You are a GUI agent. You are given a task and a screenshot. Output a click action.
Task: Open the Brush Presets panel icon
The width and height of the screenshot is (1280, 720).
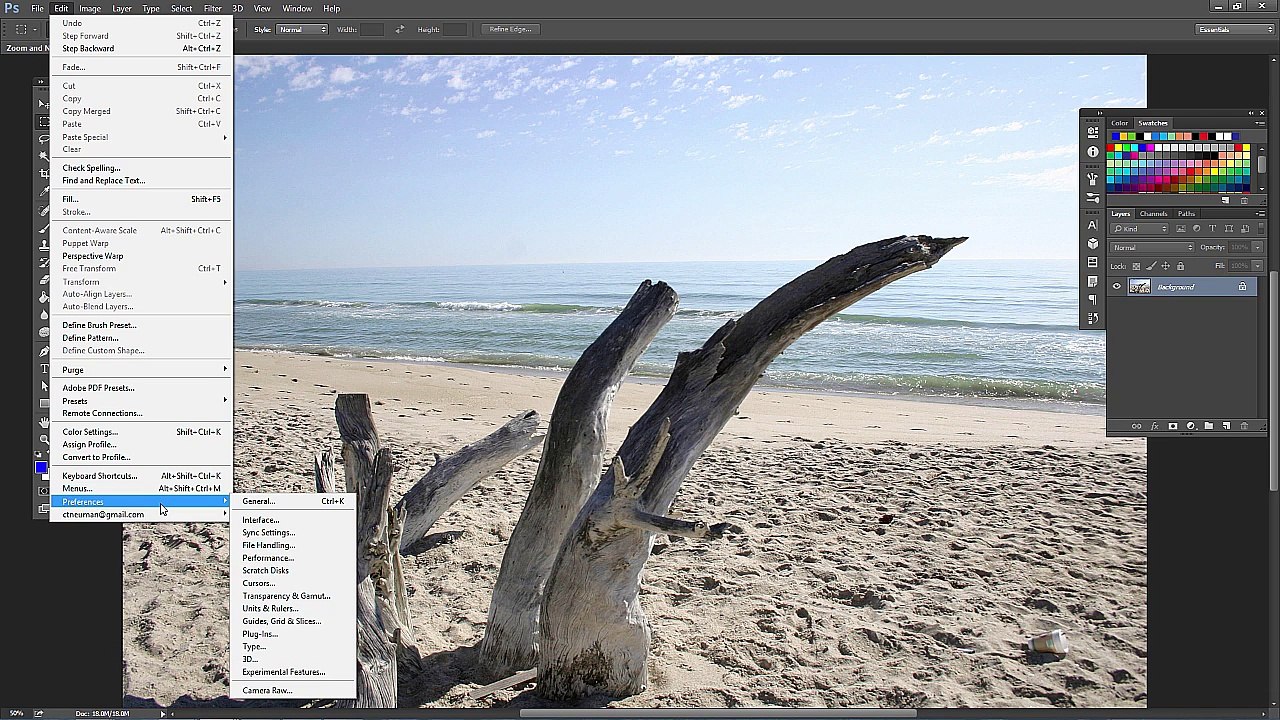pyautogui.click(x=1093, y=197)
